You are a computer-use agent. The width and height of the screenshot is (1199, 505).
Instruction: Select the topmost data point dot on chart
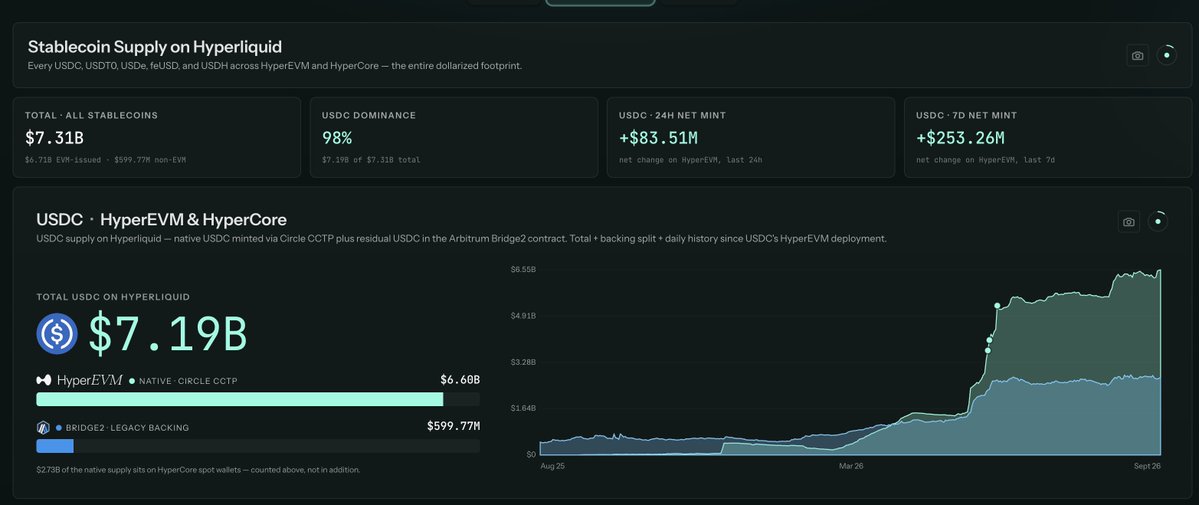[x=997, y=305]
